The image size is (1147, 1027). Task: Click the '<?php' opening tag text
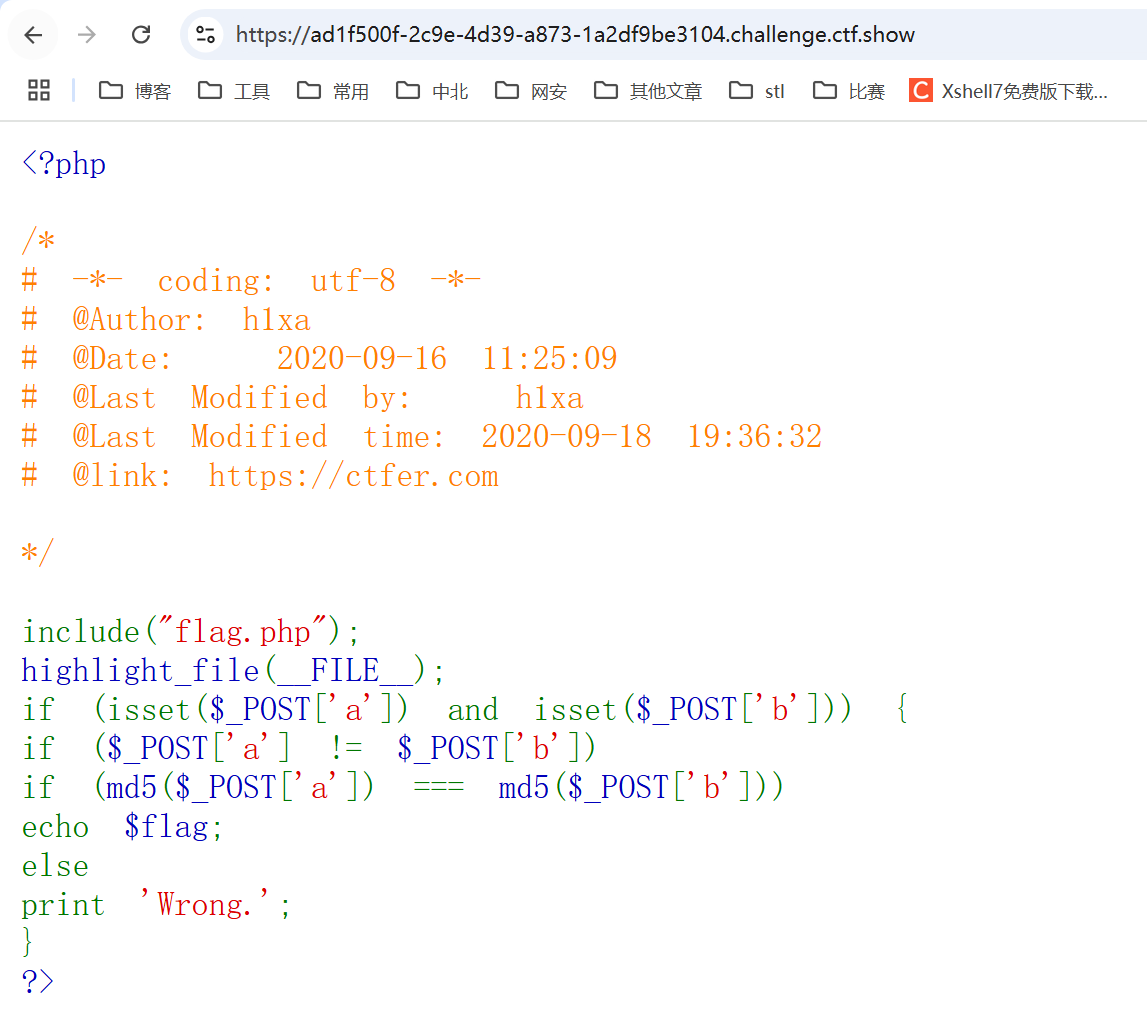(x=64, y=163)
